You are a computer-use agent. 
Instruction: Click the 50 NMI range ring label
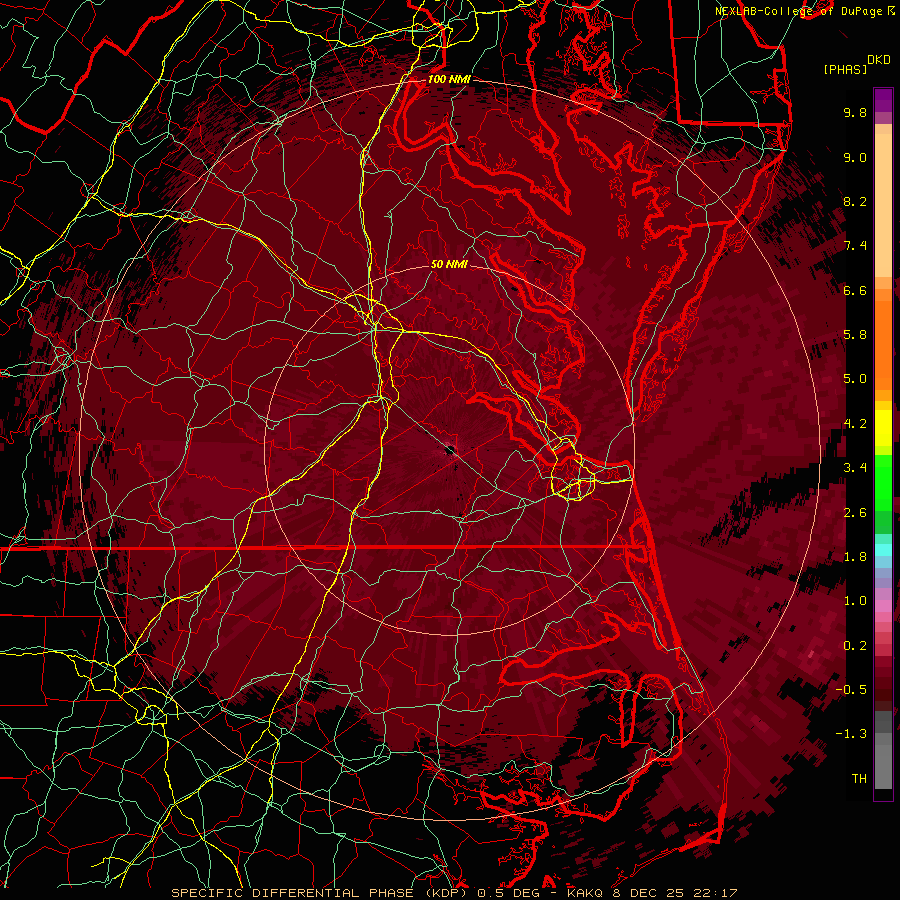[449, 265]
